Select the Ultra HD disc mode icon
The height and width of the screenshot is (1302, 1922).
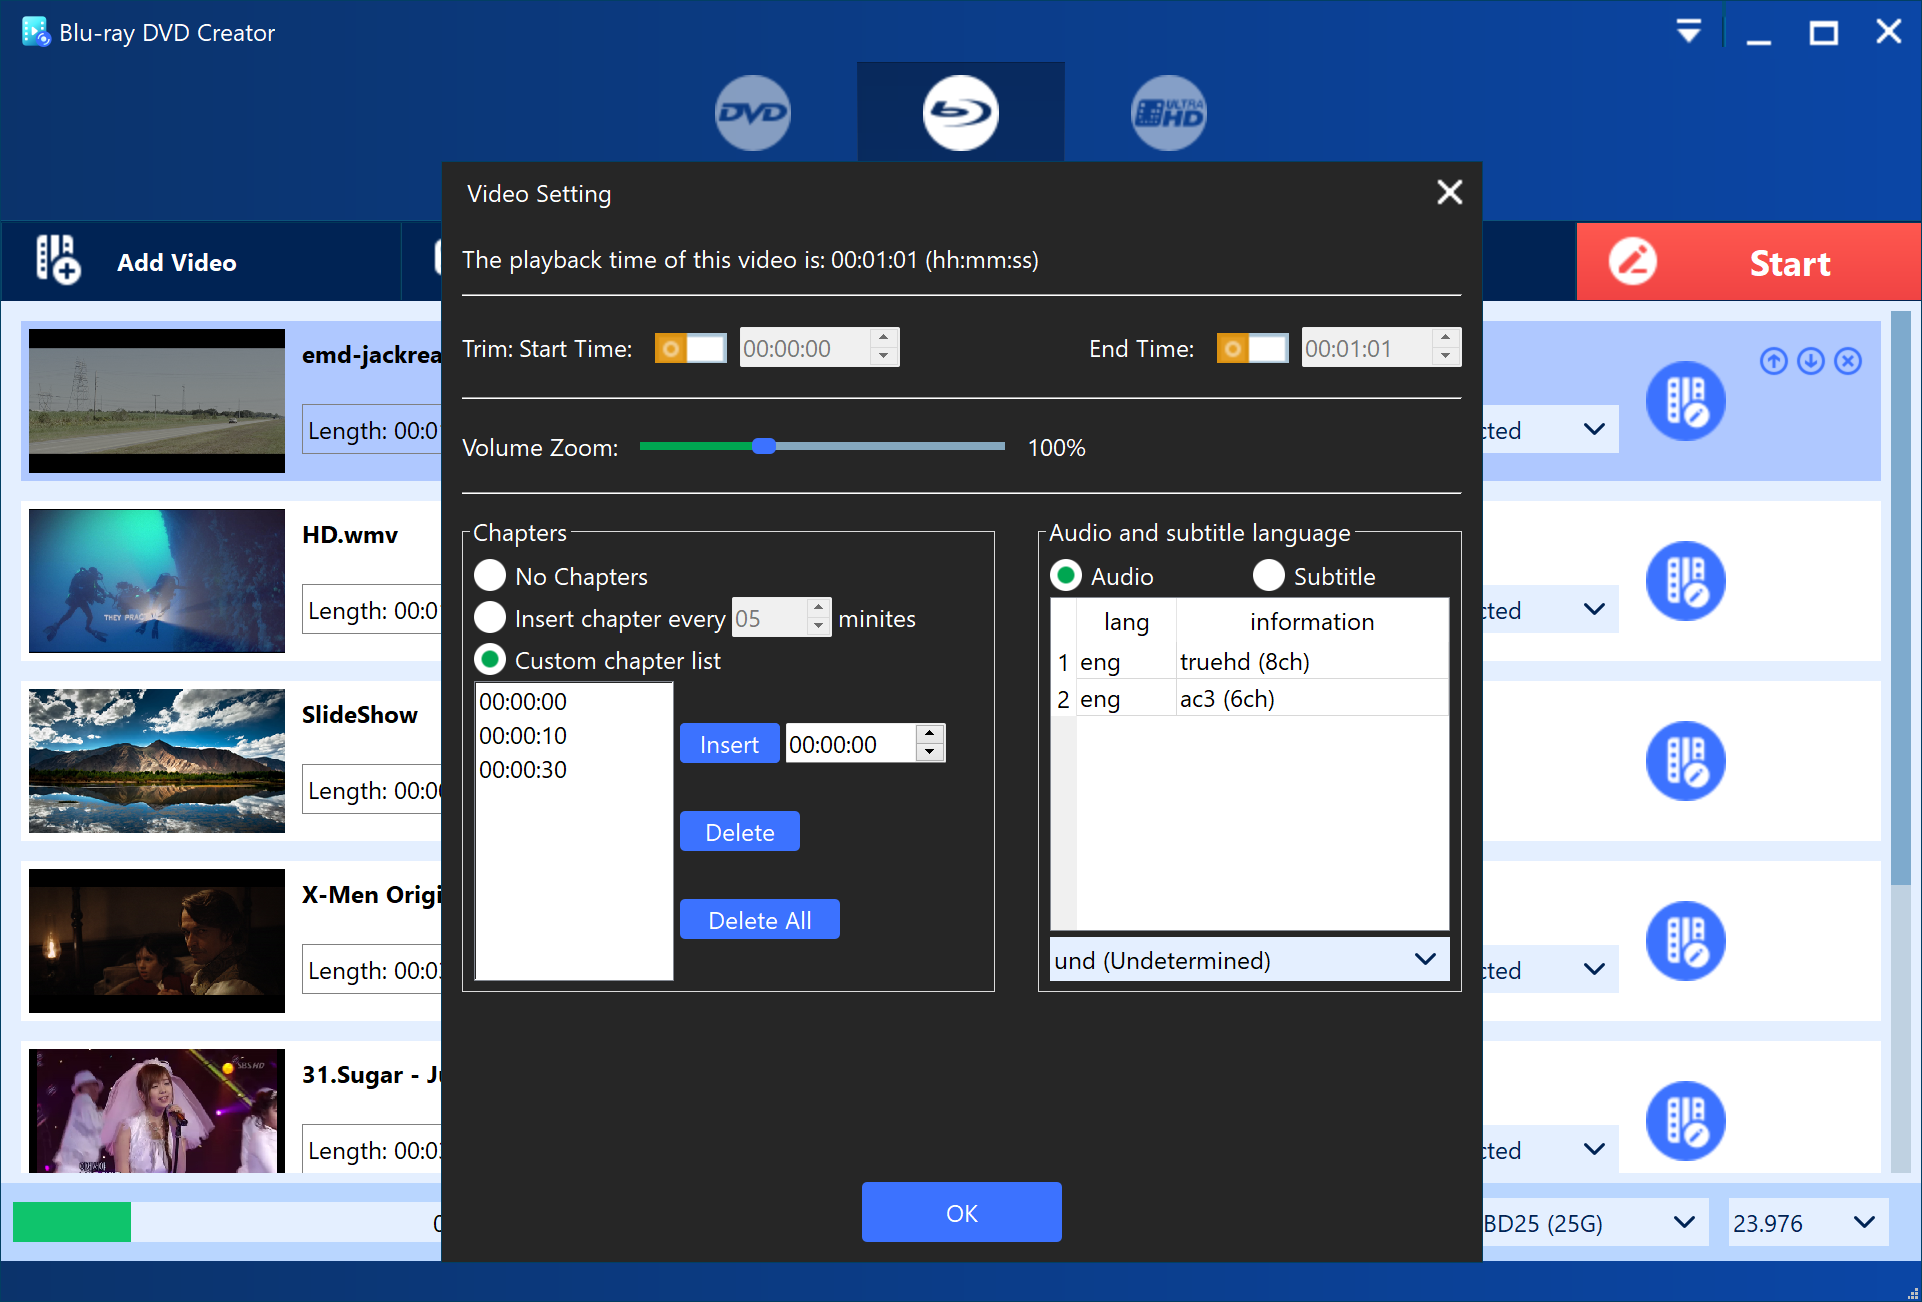(1168, 113)
